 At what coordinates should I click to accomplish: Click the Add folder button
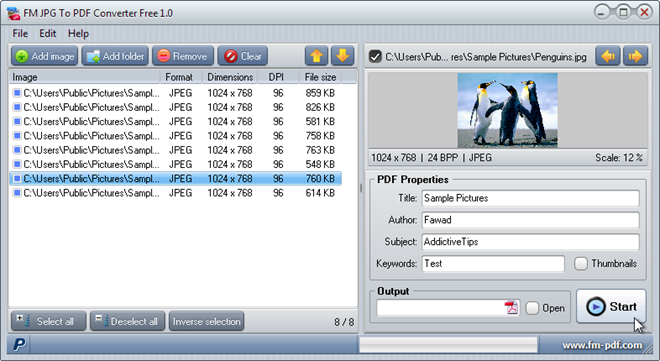click(x=115, y=56)
